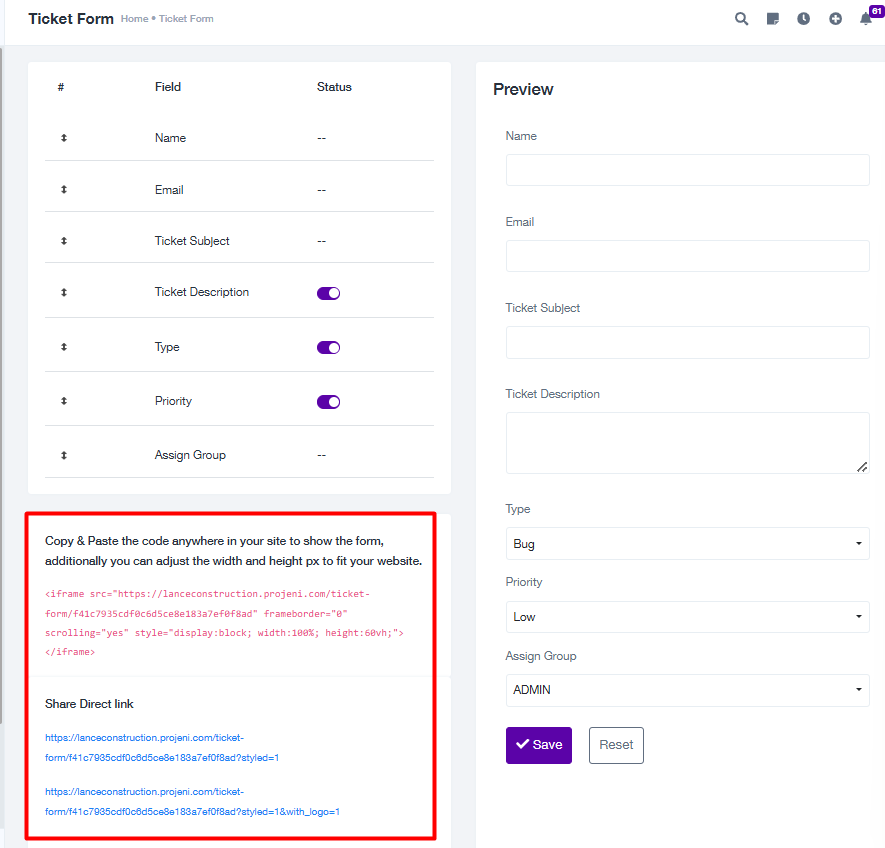Click the # column header
Viewport: 885px width, 848px height.
pos(61,87)
